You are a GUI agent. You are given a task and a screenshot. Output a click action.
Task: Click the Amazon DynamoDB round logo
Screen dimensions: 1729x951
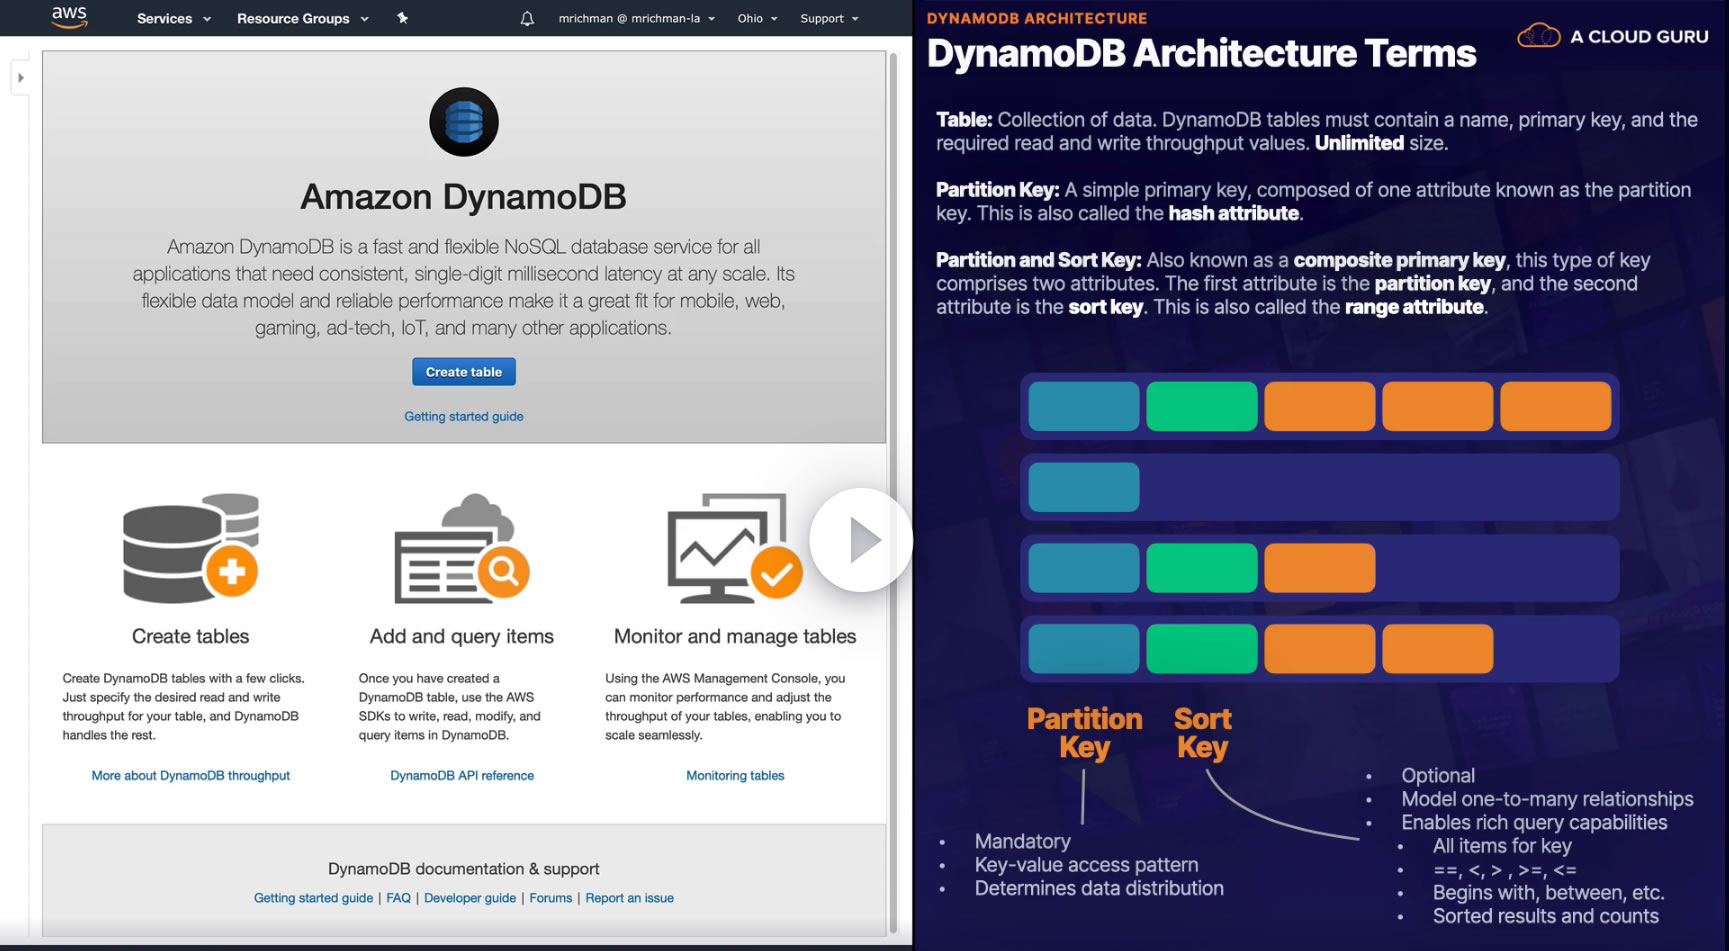pyautogui.click(x=464, y=122)
